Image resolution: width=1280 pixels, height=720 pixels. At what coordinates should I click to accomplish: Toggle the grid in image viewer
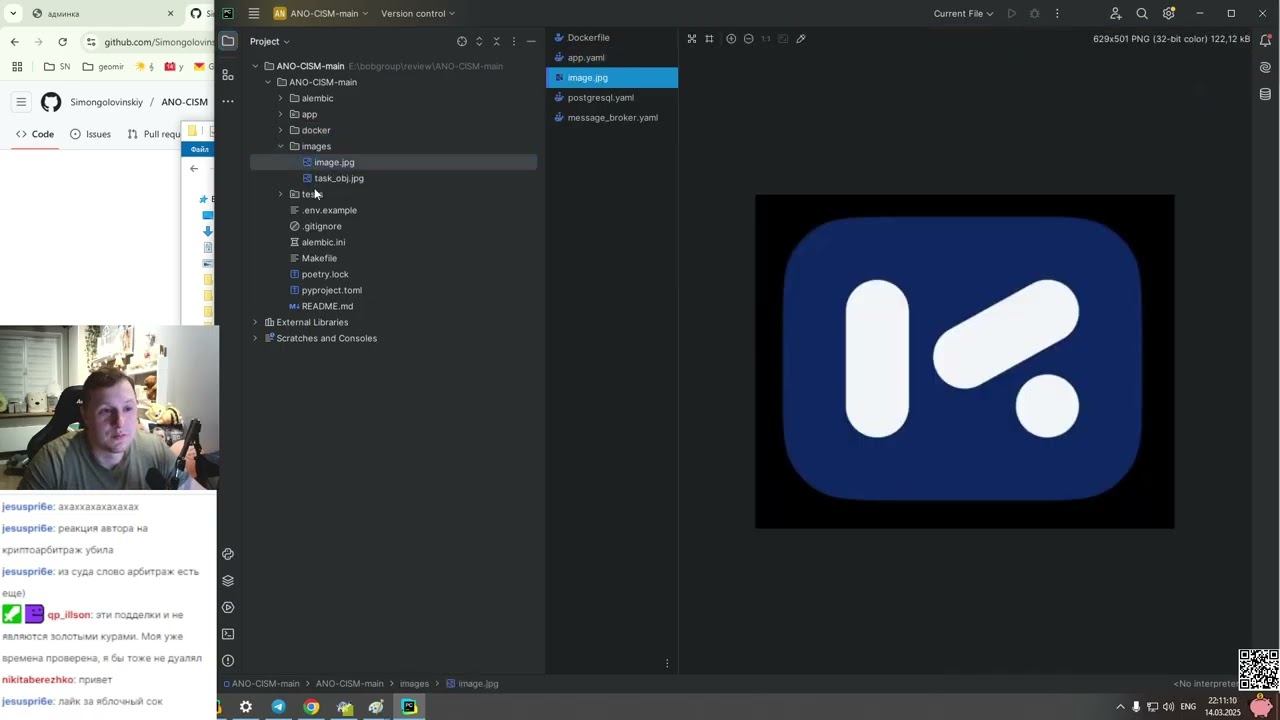click(x=709, y=39)
